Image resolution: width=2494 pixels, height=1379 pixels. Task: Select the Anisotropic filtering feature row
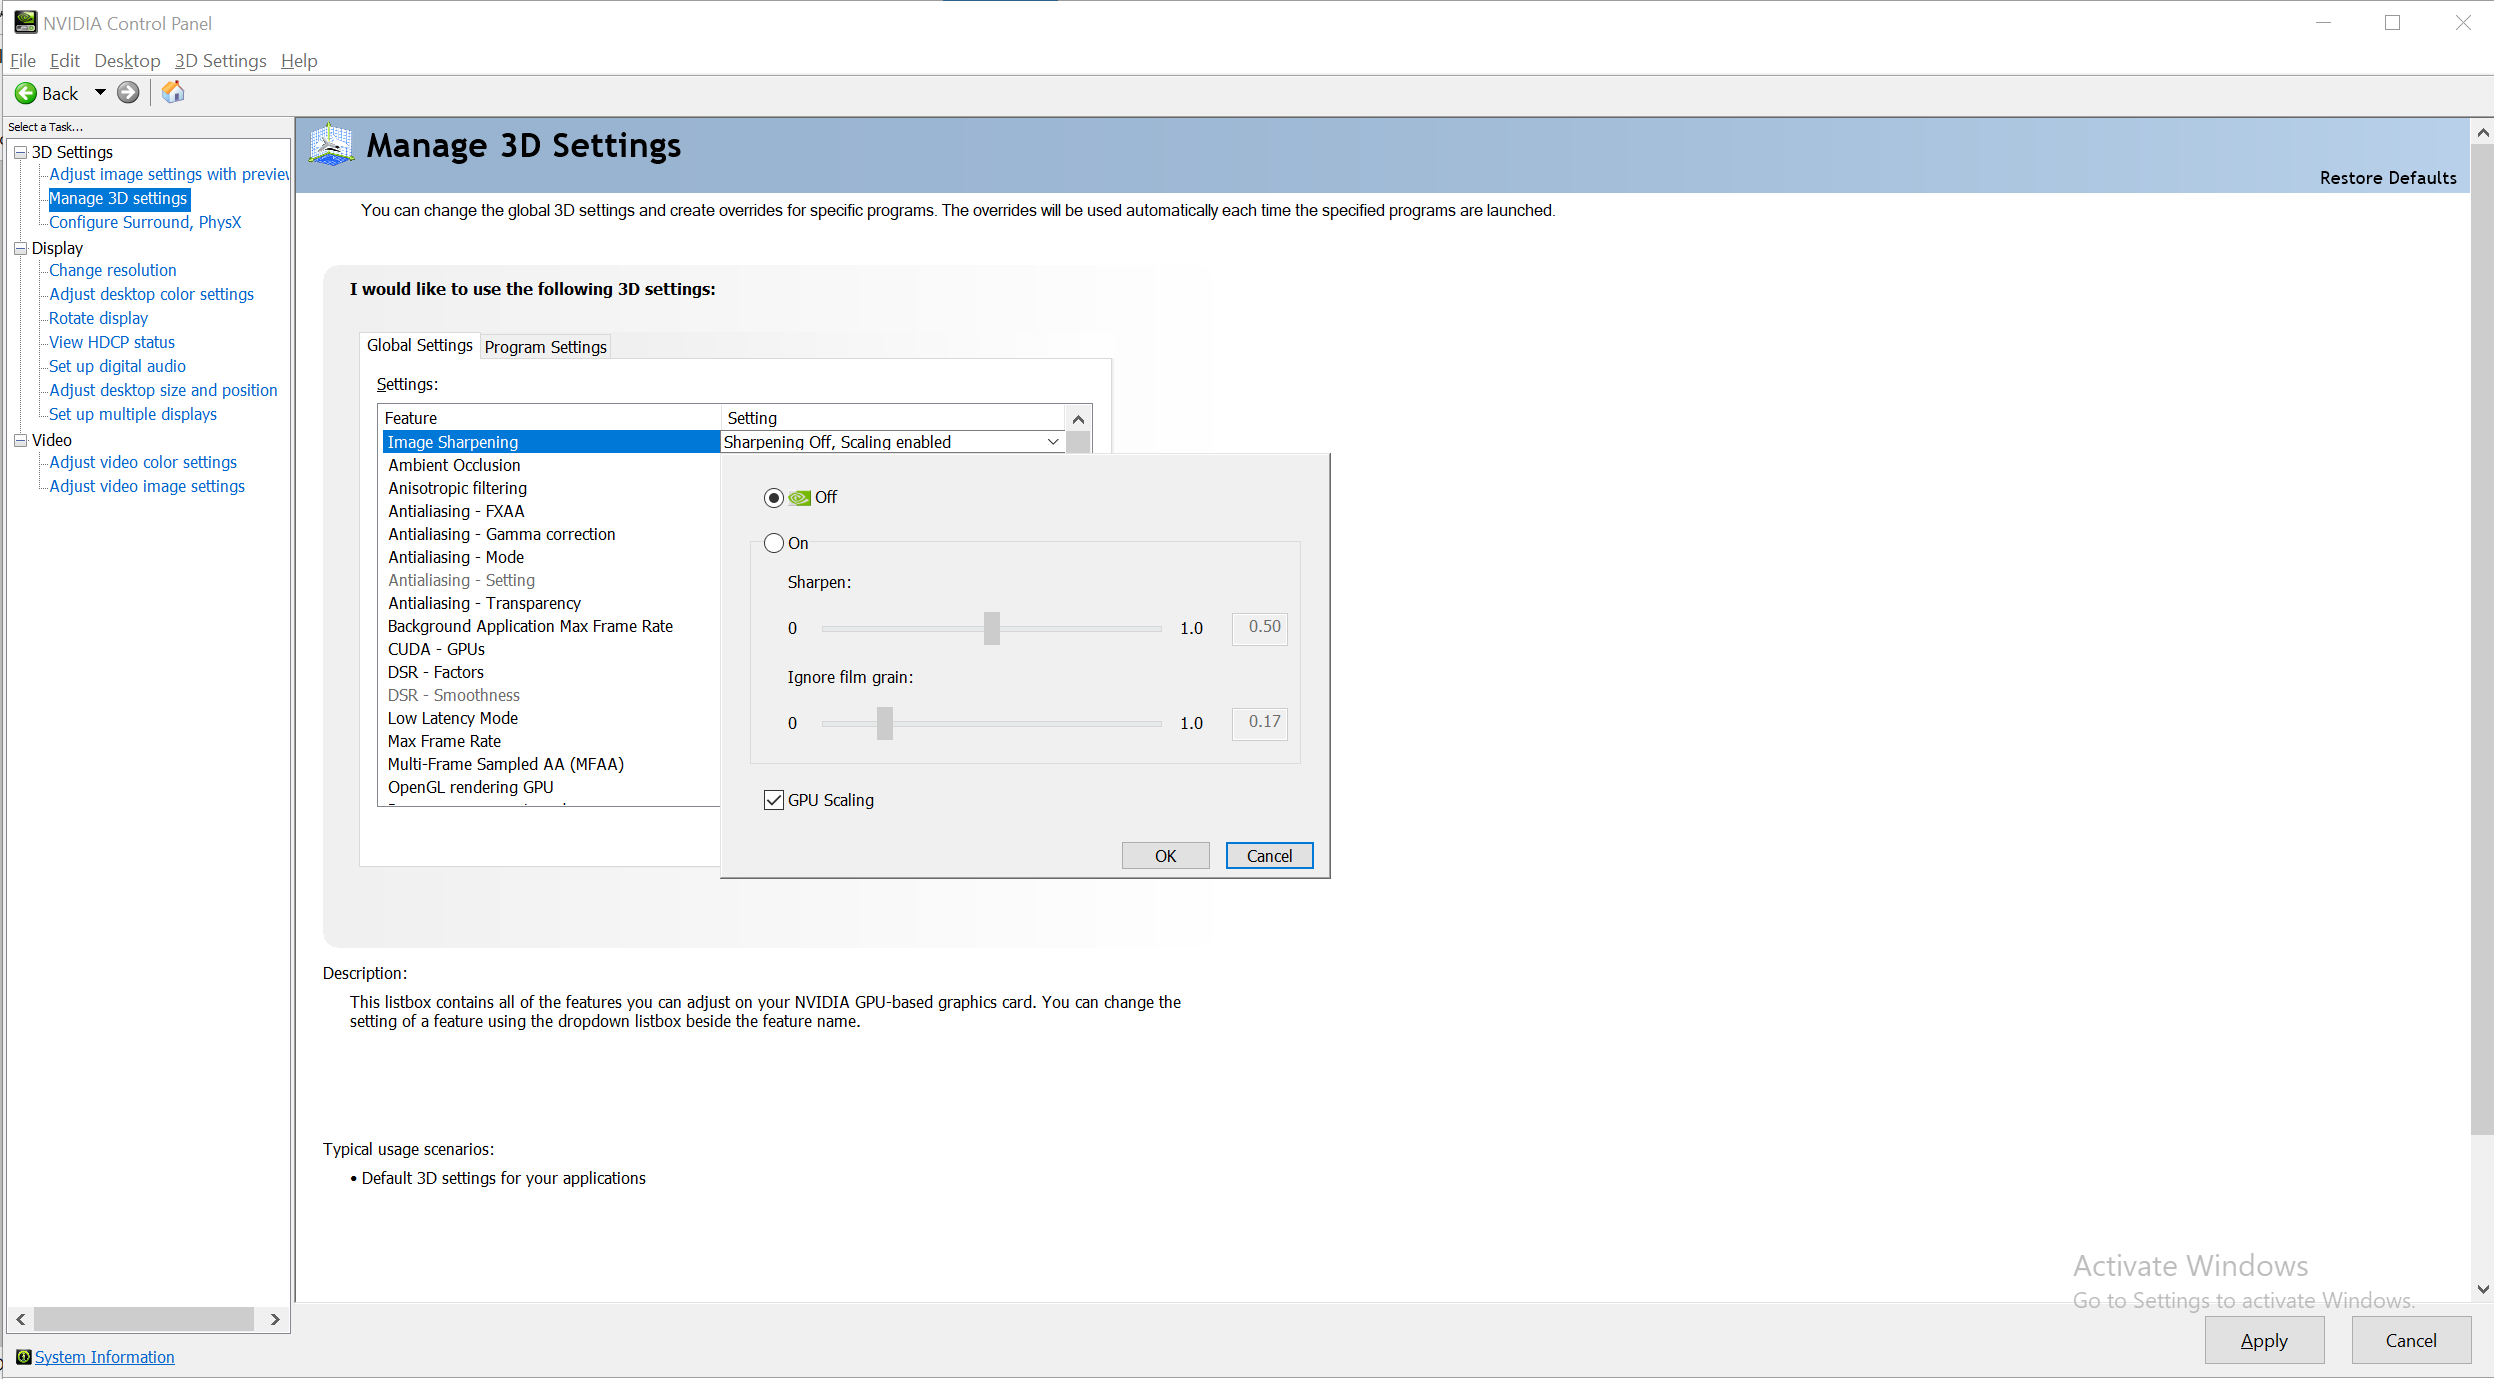(x=551, y=488)
